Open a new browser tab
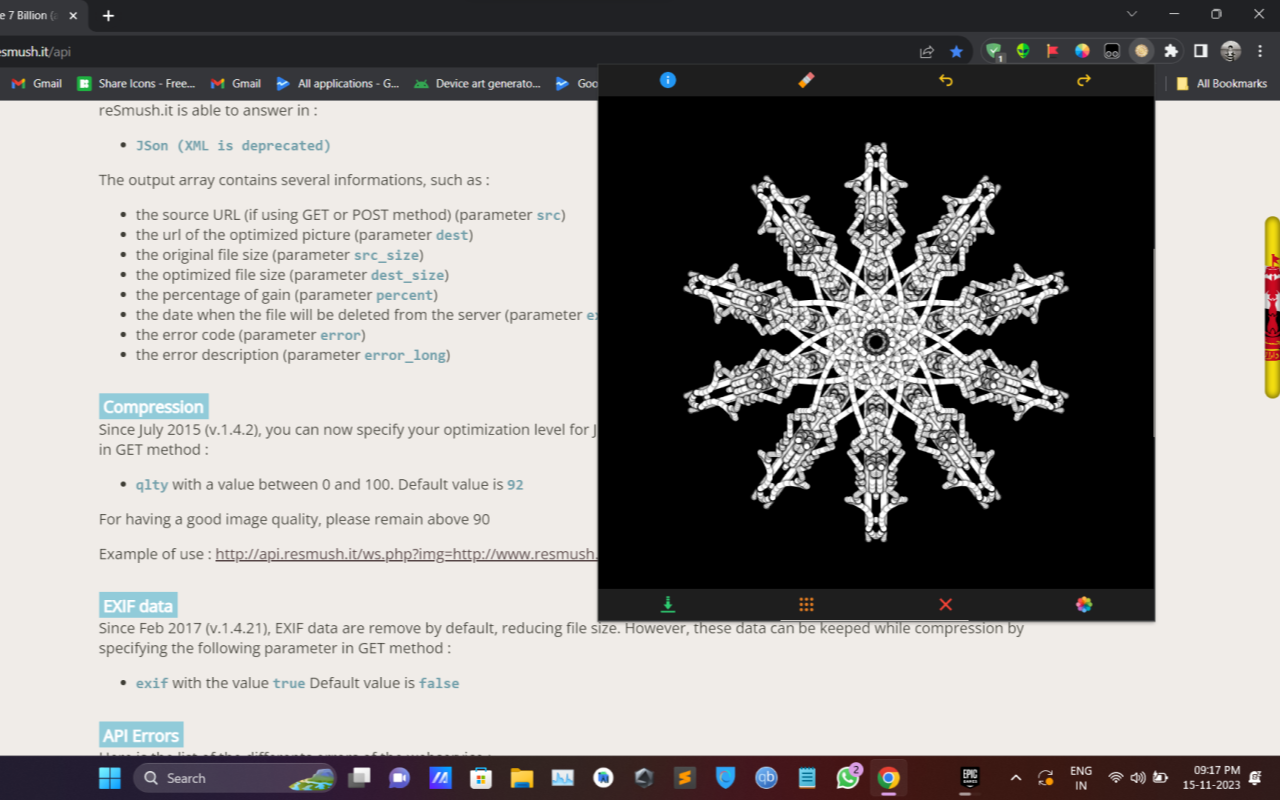 coord(107,15)
